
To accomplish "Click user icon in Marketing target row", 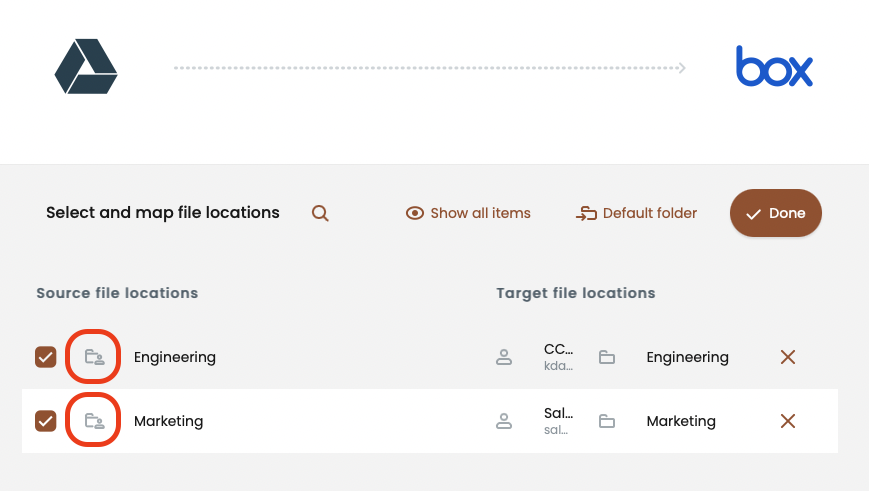I will click(504, 421).
